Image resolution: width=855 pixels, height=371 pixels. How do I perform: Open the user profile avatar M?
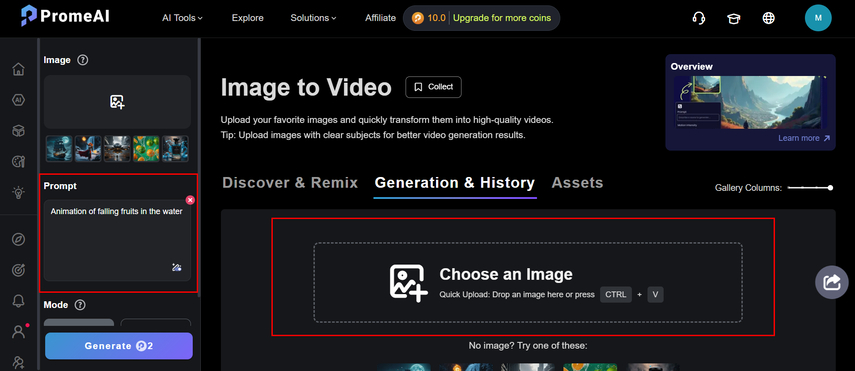[818, 18]
